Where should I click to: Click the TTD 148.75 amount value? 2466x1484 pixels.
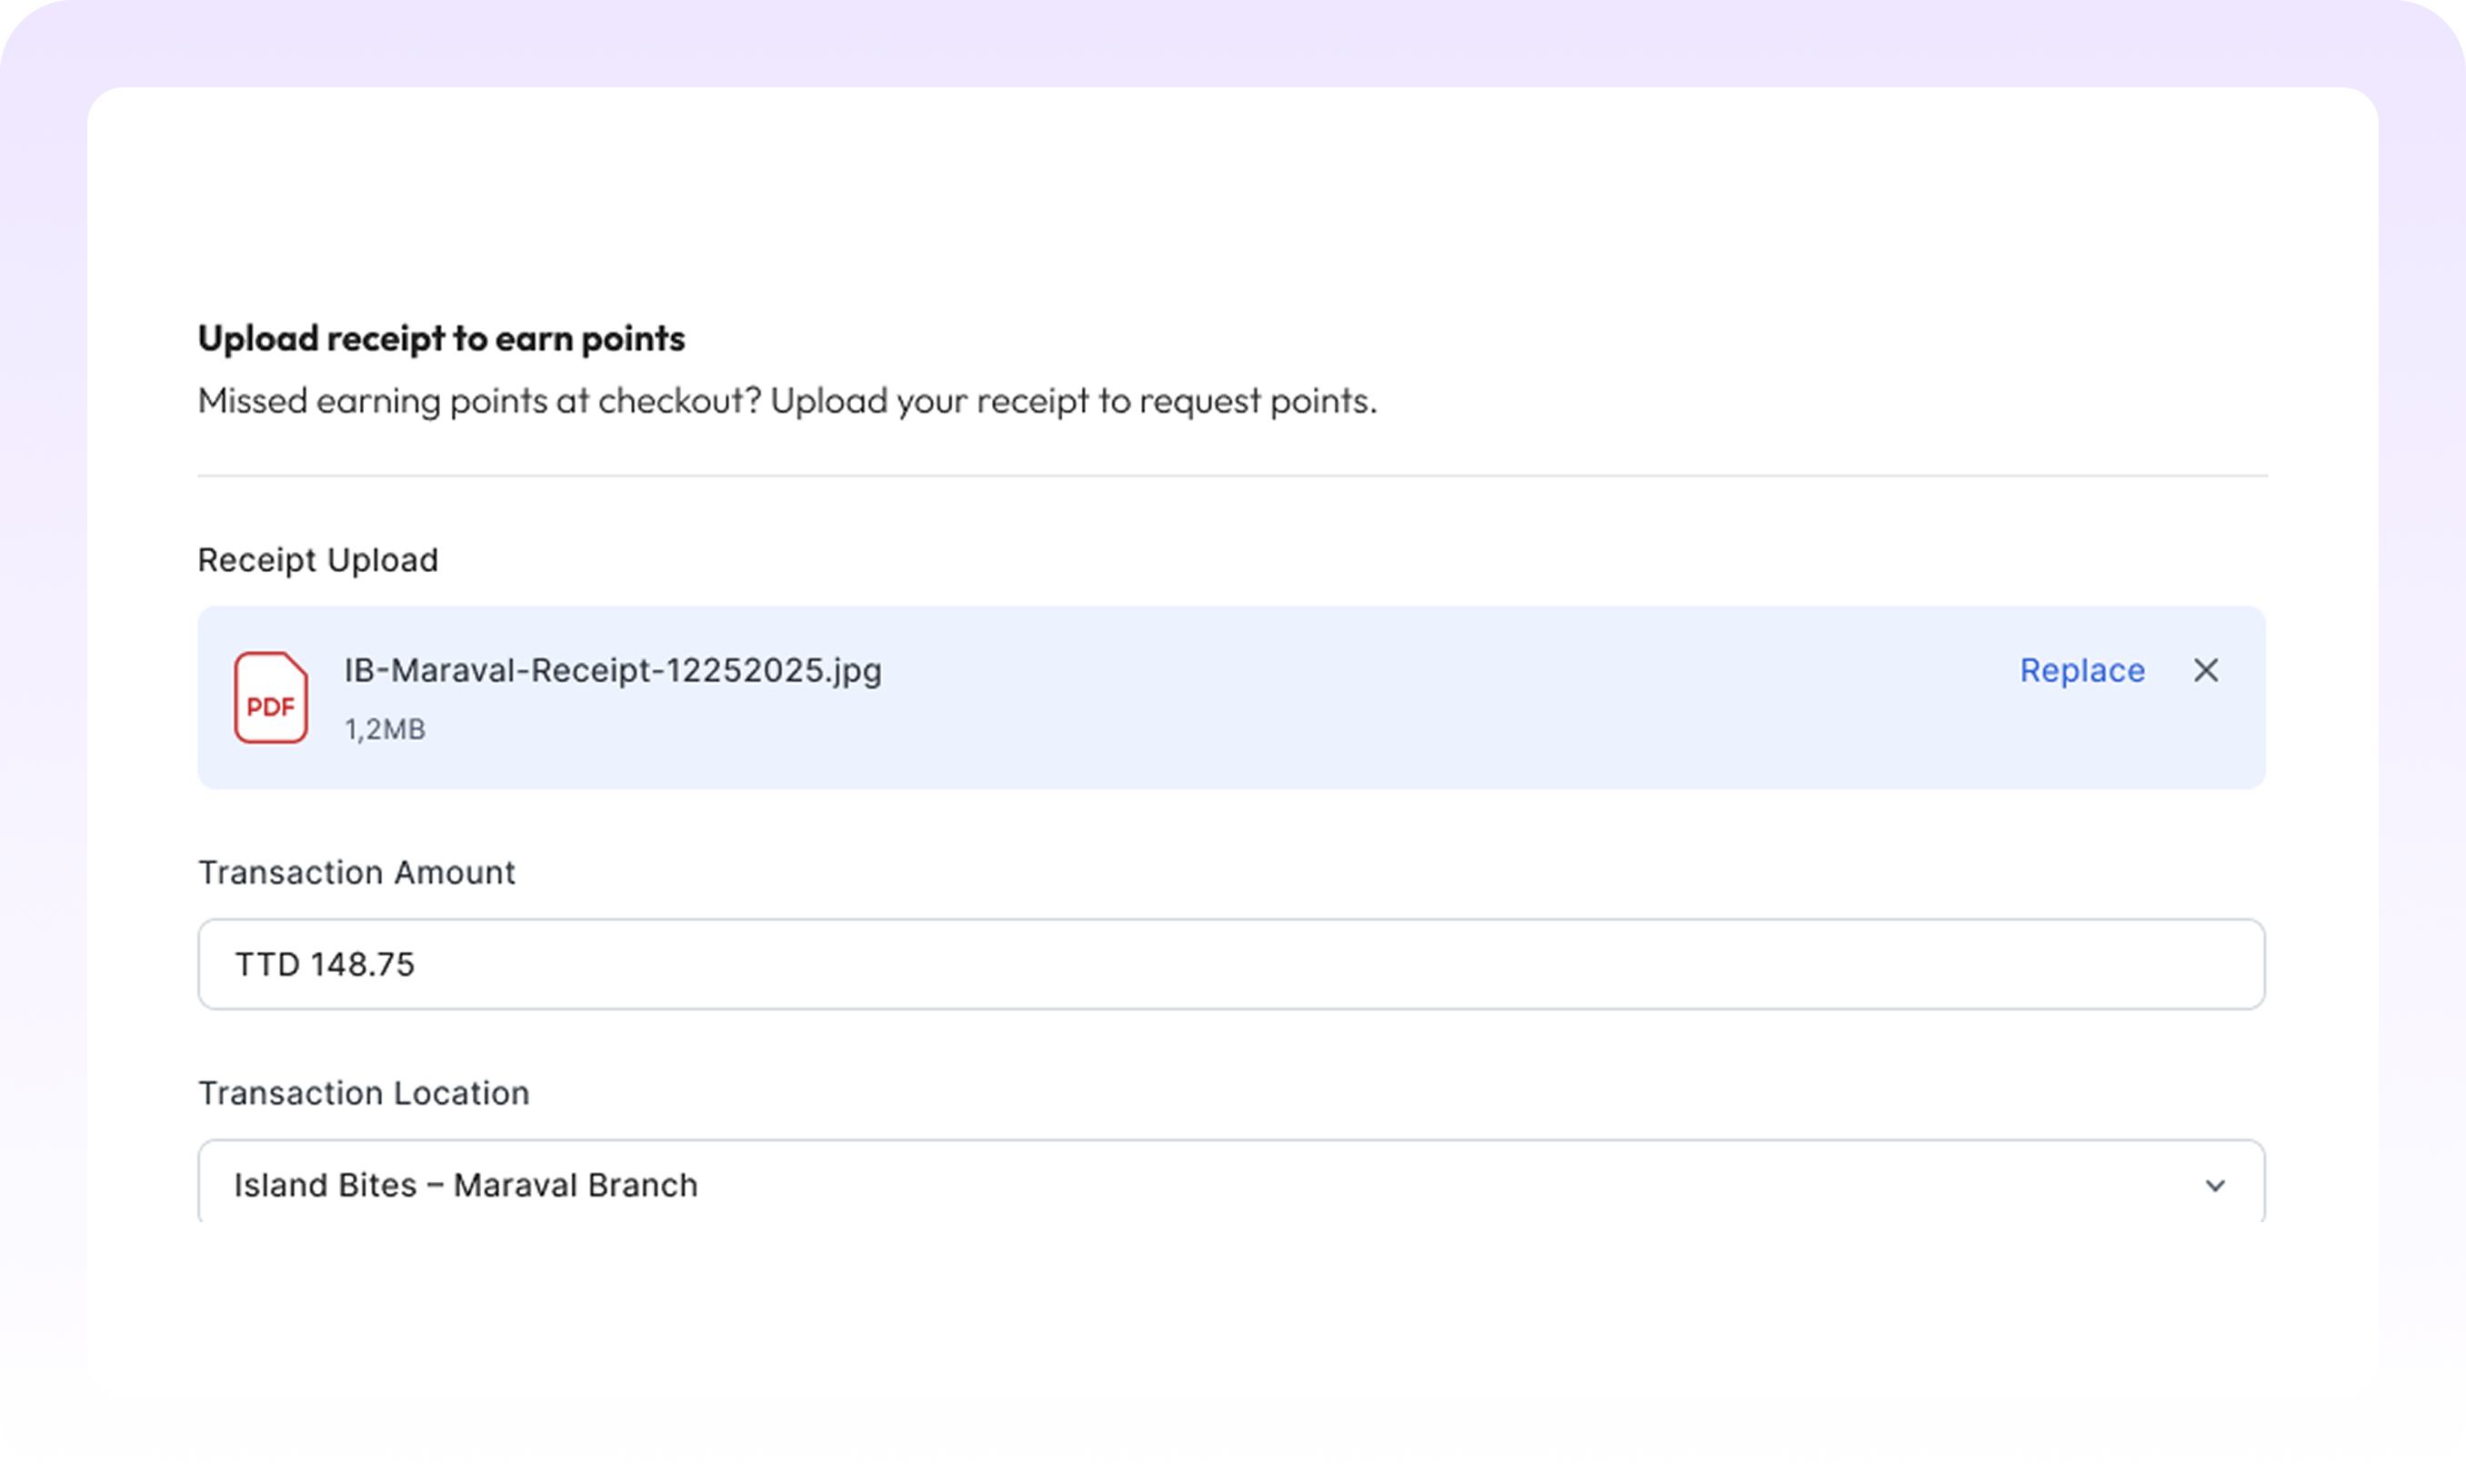324,964
